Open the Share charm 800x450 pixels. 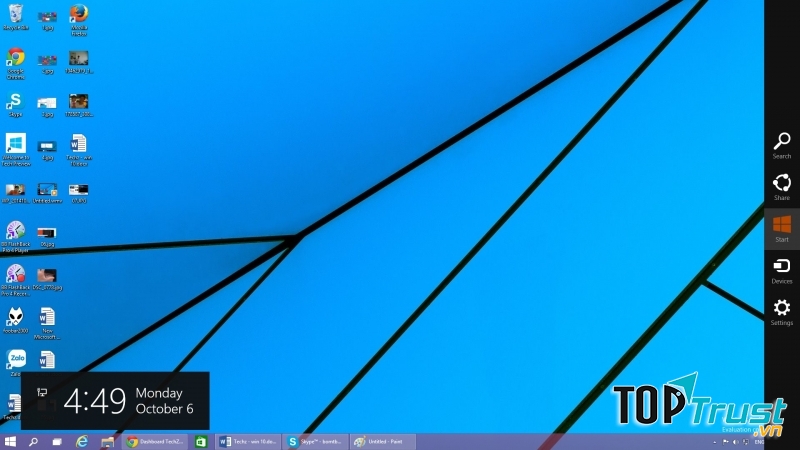pyautogui.click(x=781, y=186)
